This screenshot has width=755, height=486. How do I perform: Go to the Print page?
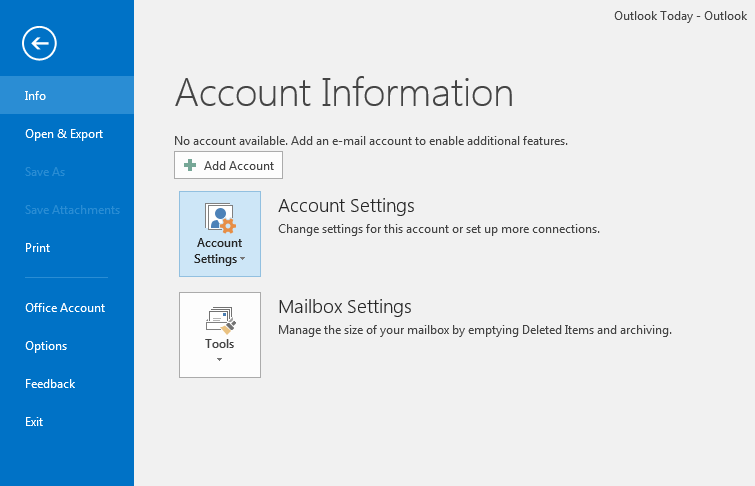point(37,248)
